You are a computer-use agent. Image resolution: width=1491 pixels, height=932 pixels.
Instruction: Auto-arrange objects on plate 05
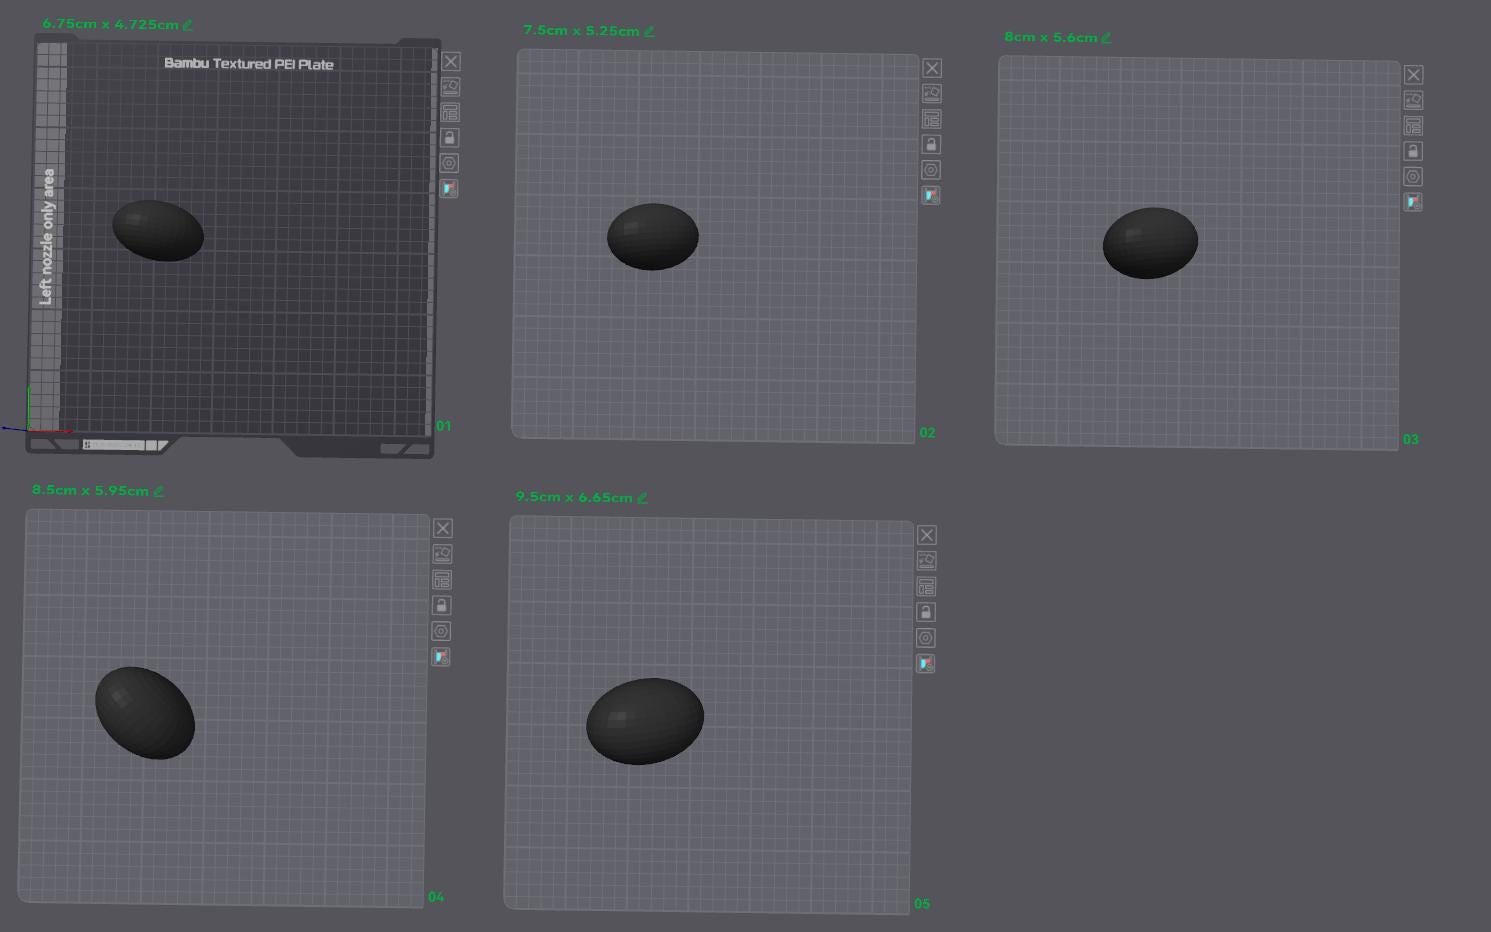click(926, 587)
